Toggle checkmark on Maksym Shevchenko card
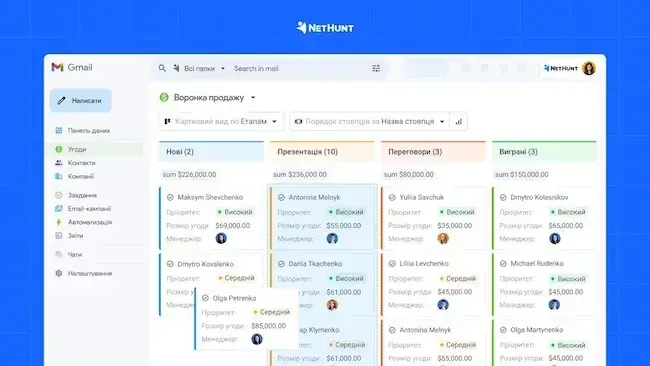Image resolution: width=650 pixels, height=366 pixels. click(x=170, y=197)
